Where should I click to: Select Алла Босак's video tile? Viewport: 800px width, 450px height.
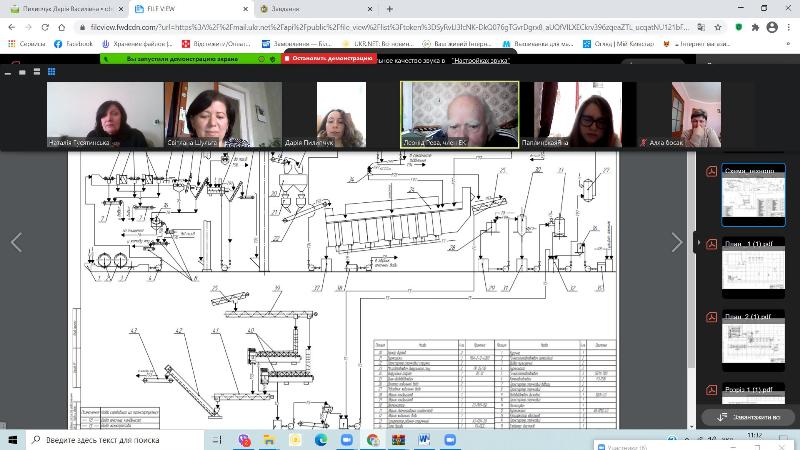coord(696,115)
